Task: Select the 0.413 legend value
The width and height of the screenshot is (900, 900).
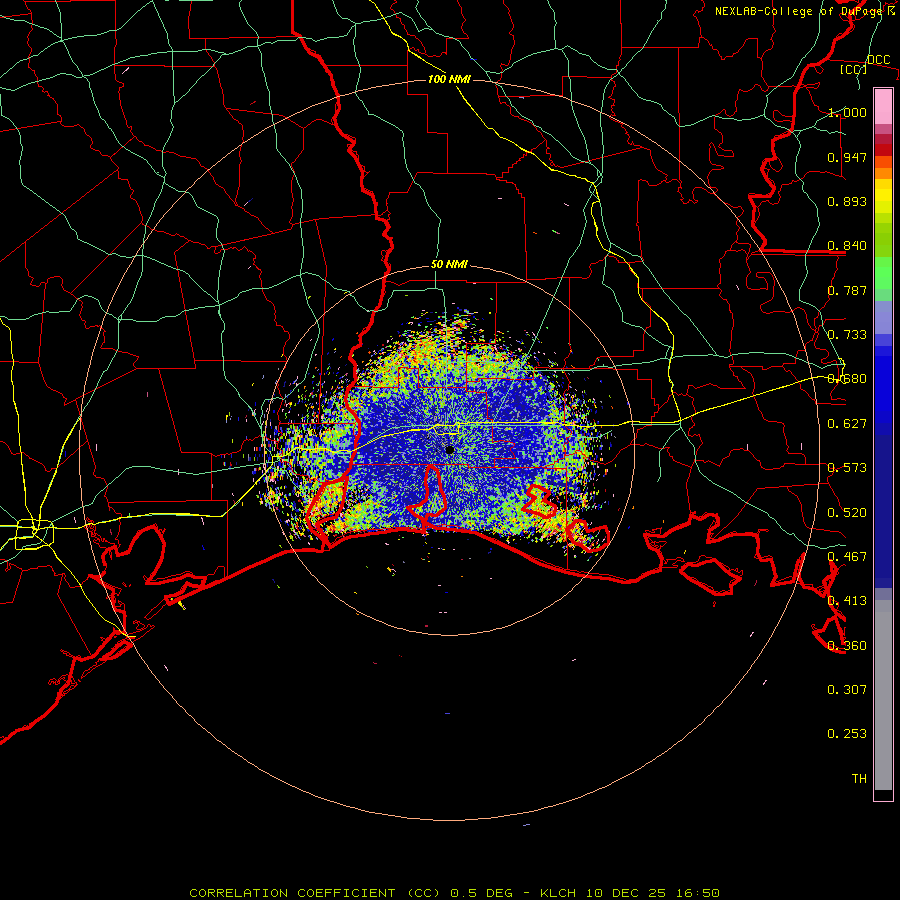Action: tap(847, 601)
